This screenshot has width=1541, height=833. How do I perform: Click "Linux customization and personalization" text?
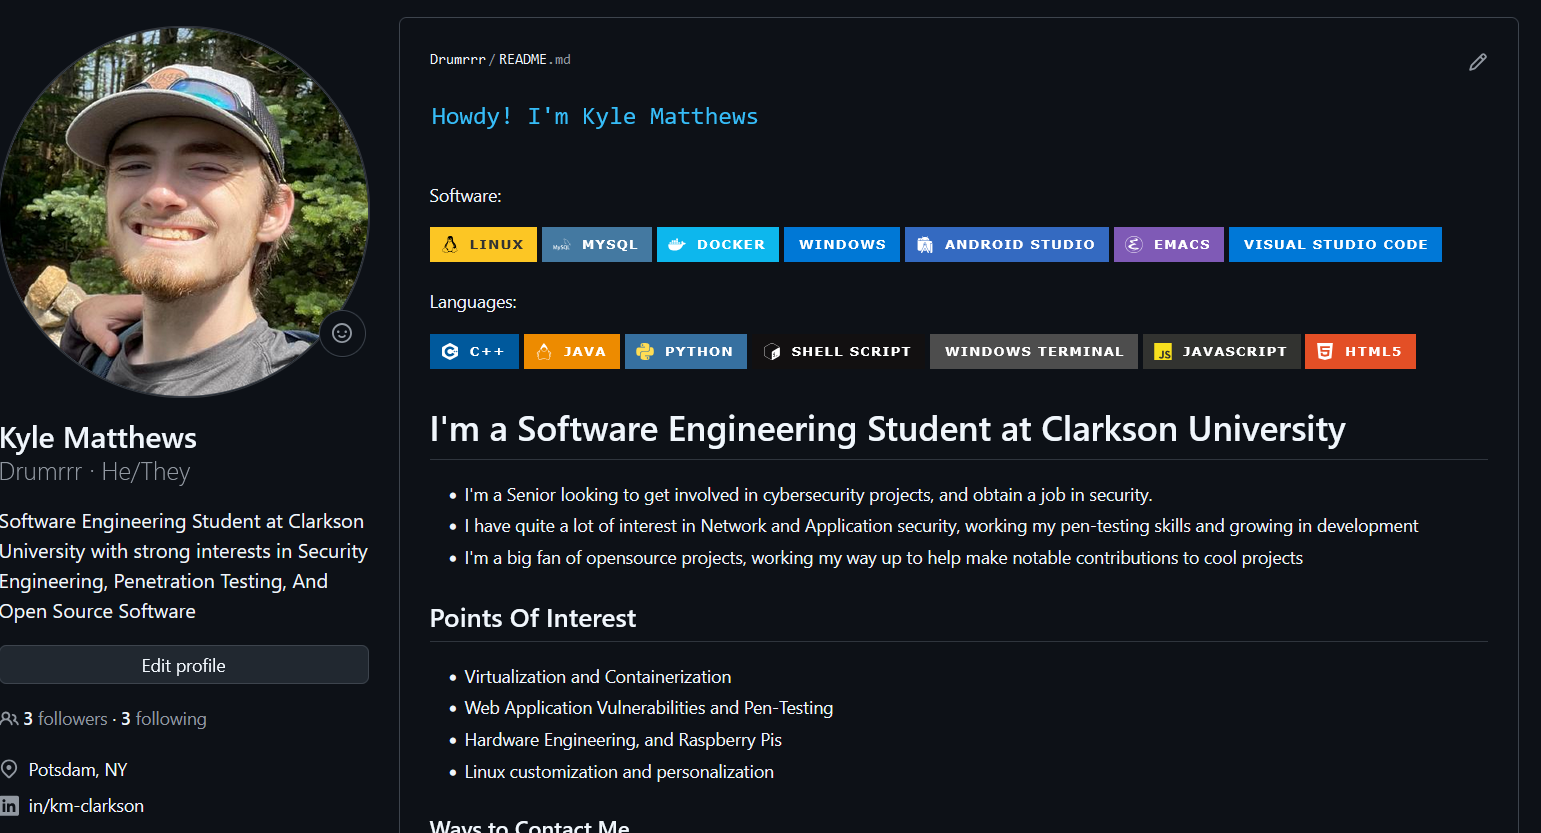tap(619, 772)
